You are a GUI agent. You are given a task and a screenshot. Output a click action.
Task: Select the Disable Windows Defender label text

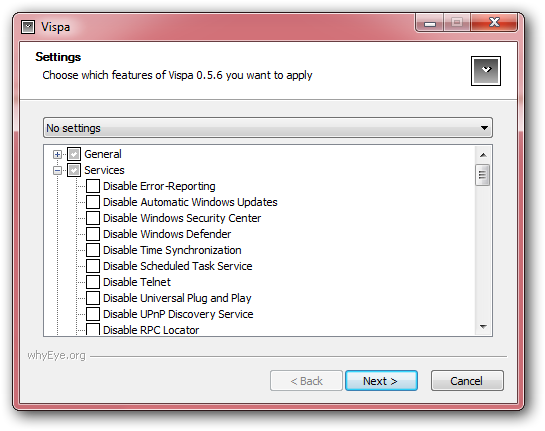(167, 234)
